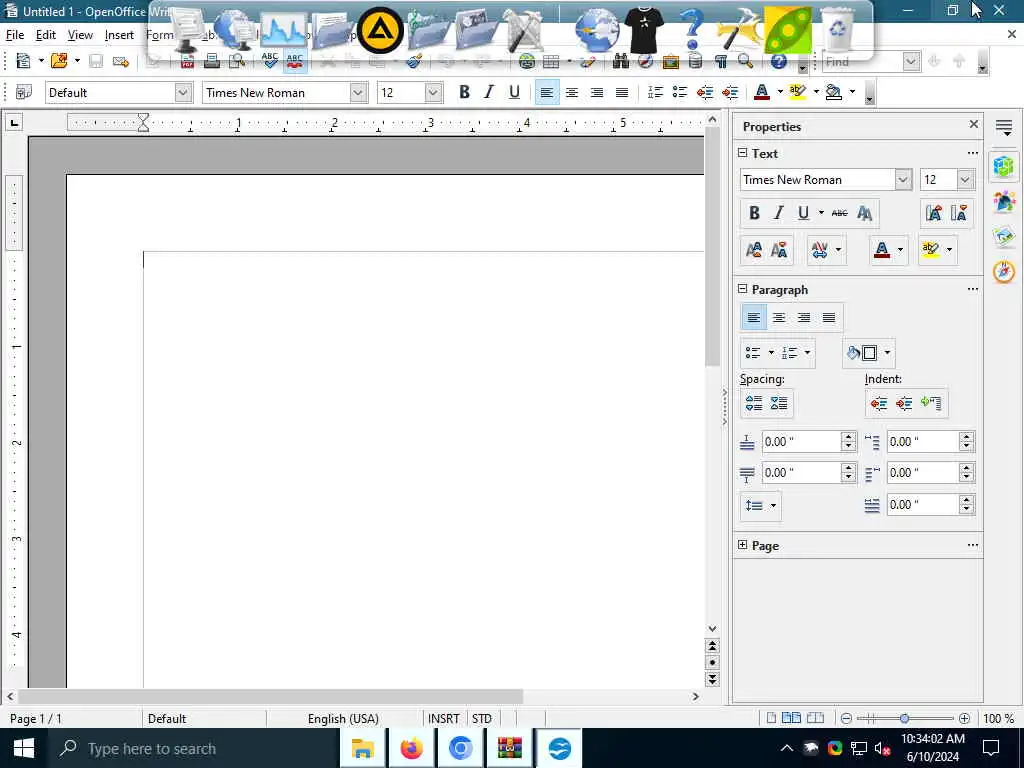Open the Gallery picture icon in the toolbar

pyautogui.click(x=671, y=62)
